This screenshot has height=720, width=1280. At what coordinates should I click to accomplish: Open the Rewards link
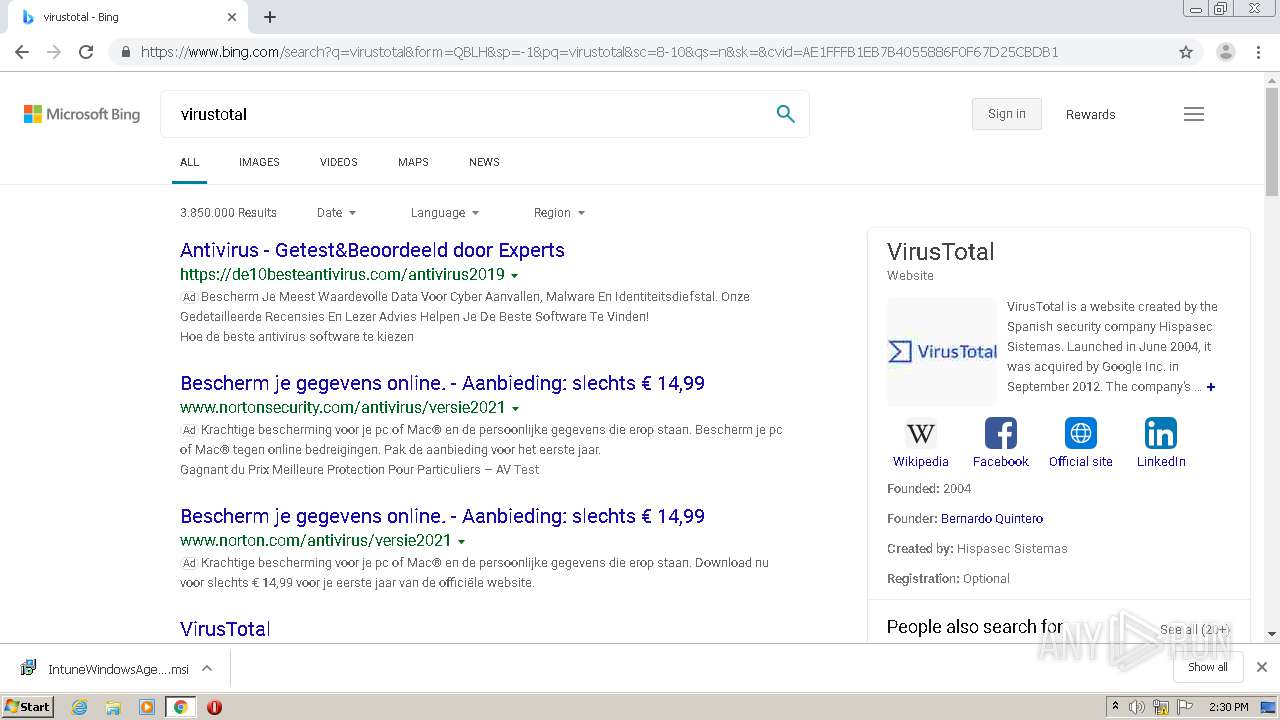[1090, 114]
